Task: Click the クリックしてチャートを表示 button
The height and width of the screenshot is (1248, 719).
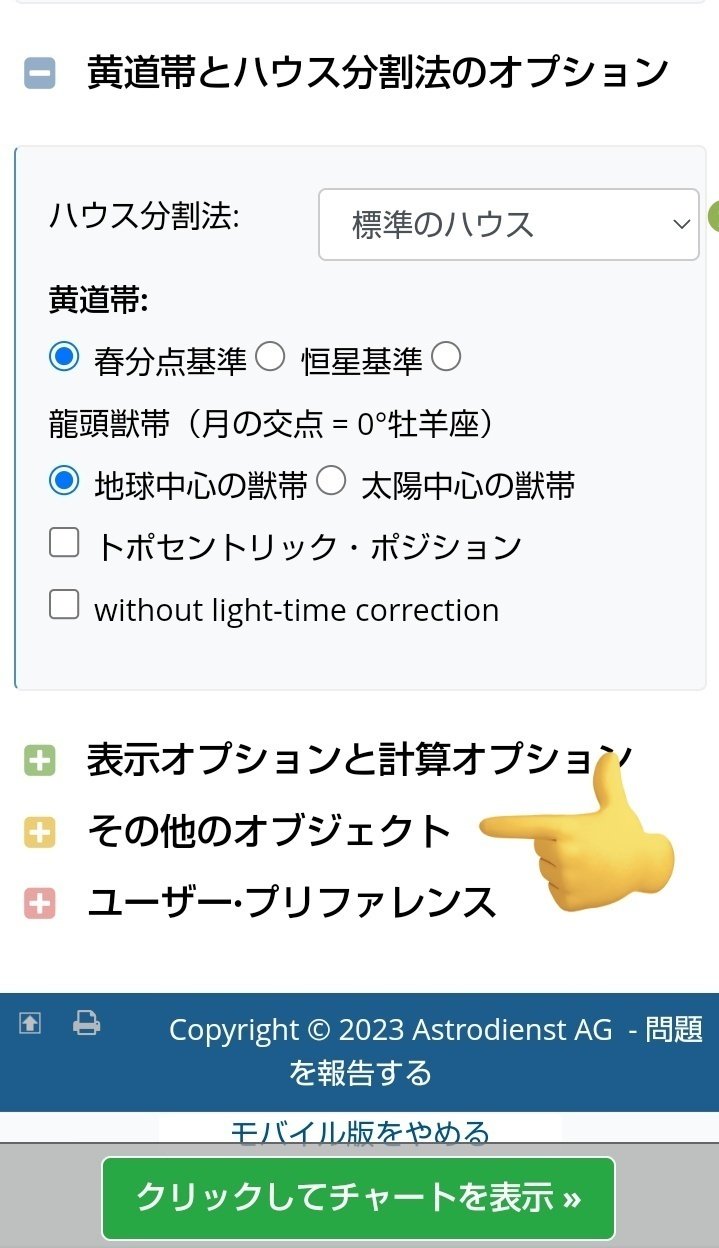Action: [x=359, y=1197]
